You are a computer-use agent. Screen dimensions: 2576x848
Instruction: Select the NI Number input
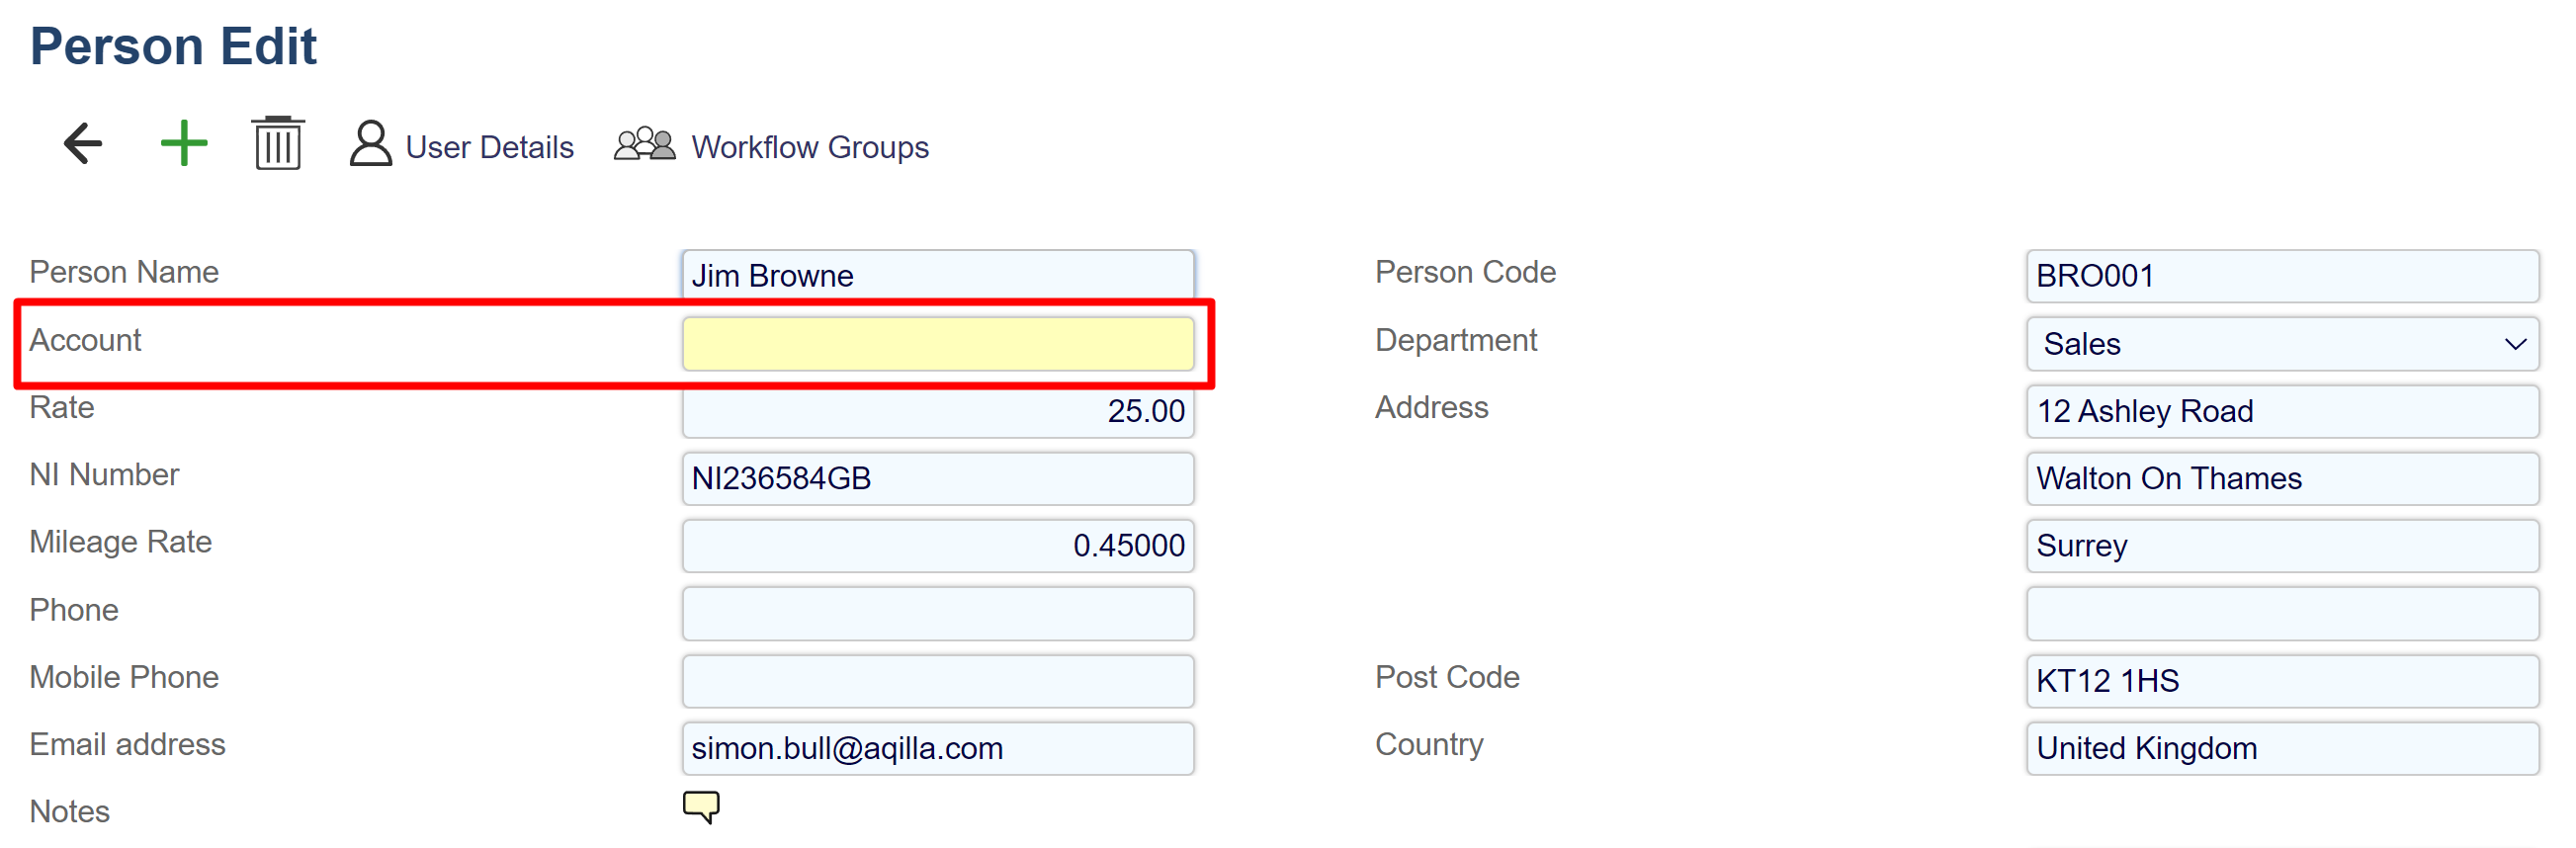(937, 478)
